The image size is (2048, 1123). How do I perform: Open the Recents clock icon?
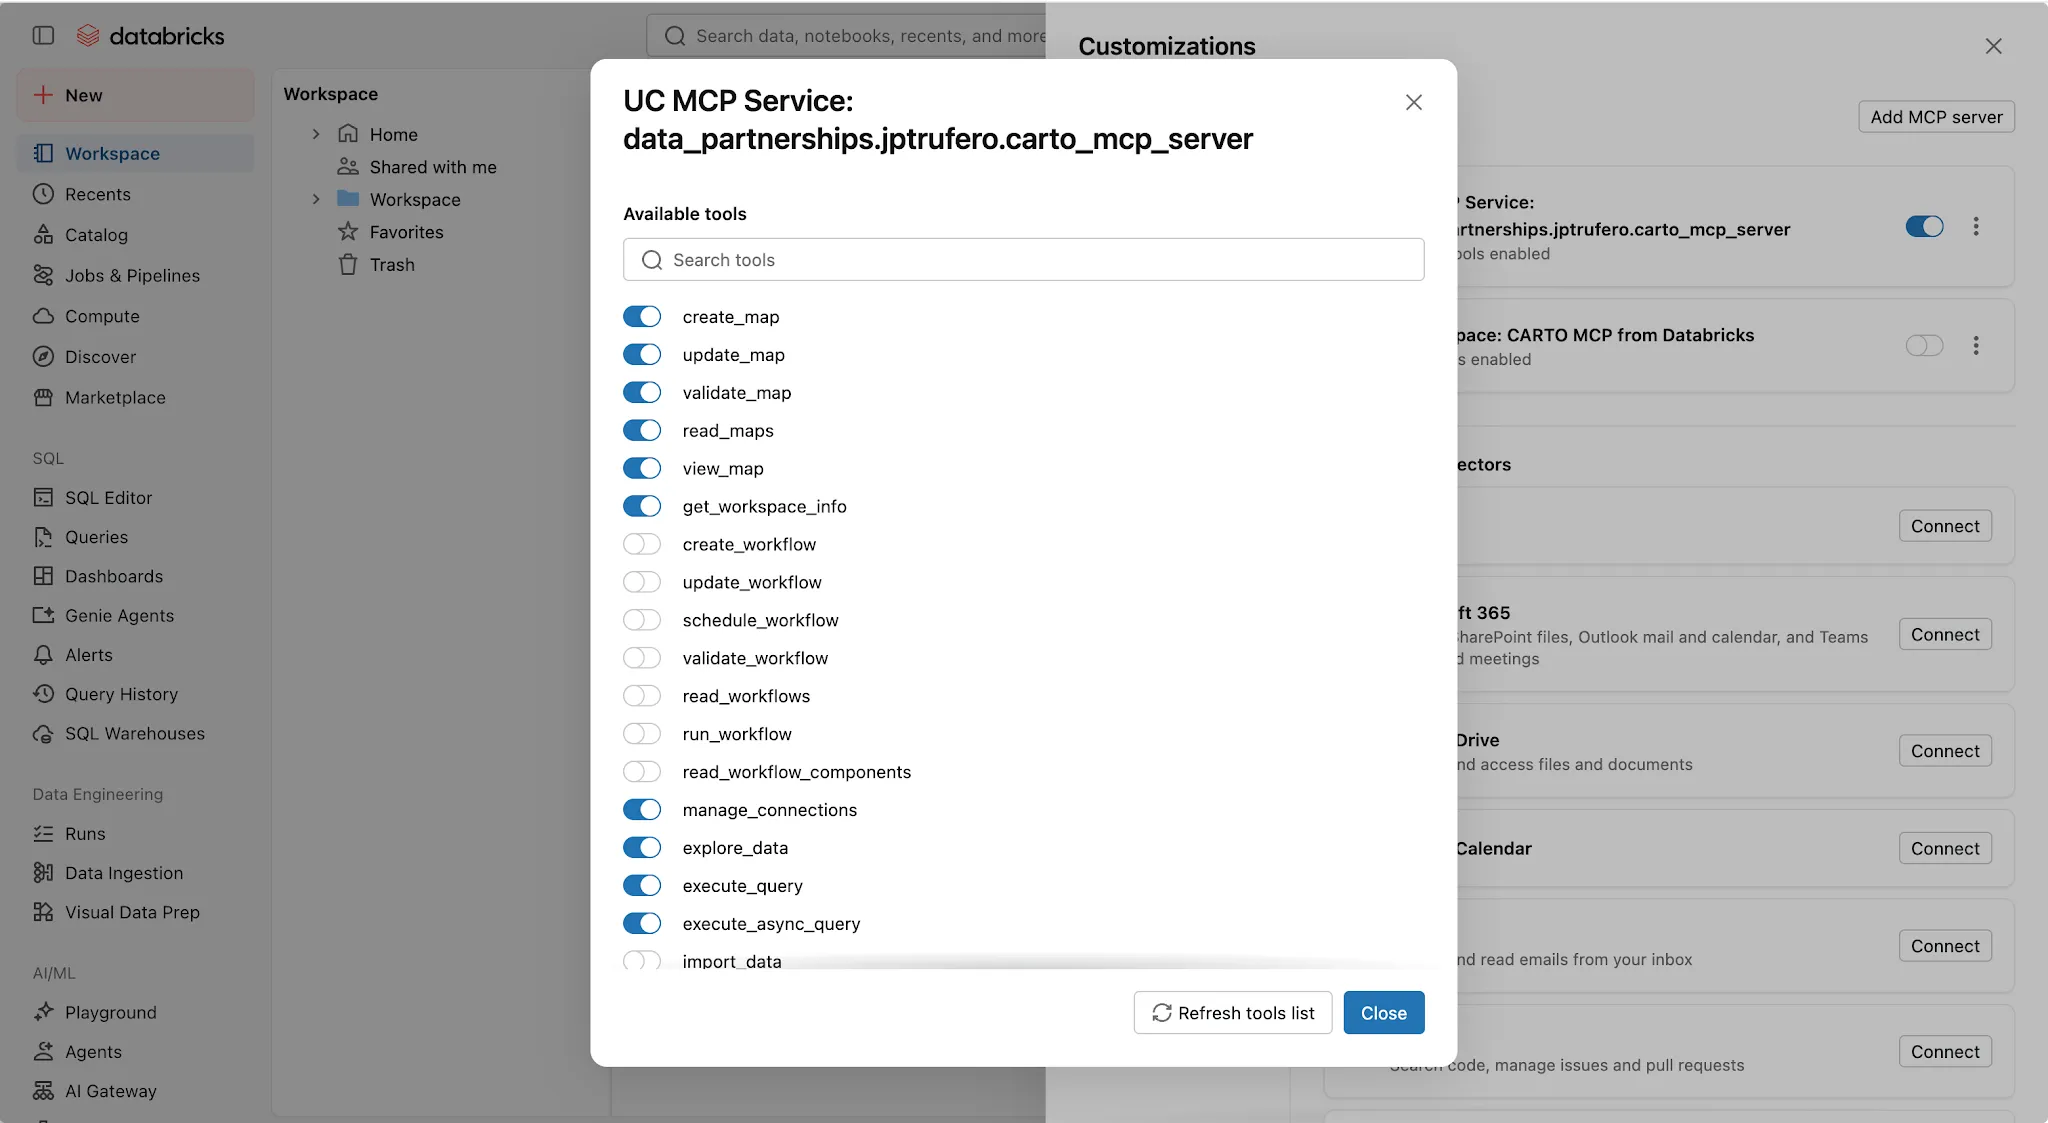(x=43, y=194)
